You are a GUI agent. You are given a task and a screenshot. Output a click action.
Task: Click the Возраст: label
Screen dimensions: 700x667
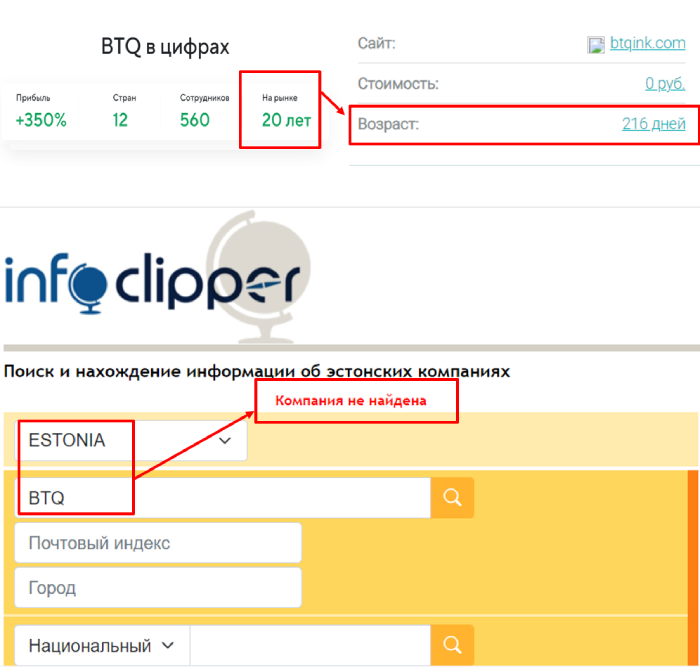388,124
